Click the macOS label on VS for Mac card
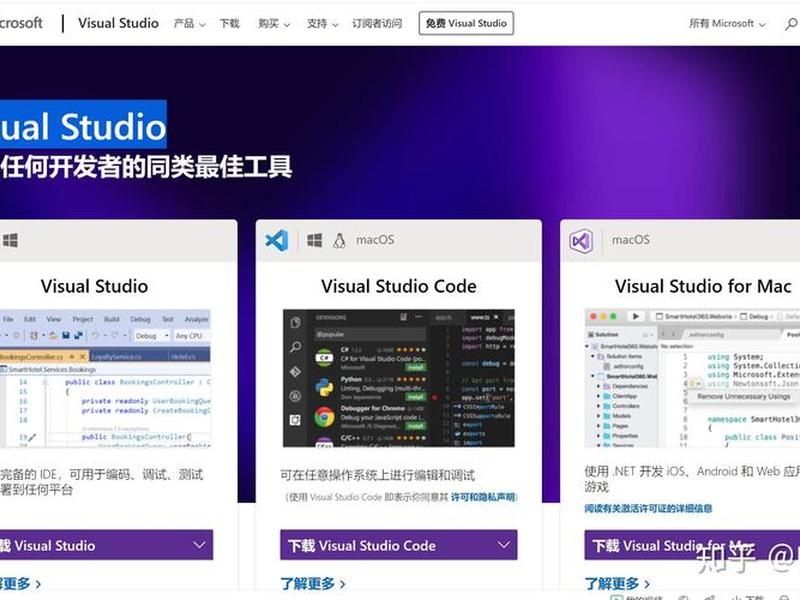Screen dimensions: 800x600 click(631, 240)
